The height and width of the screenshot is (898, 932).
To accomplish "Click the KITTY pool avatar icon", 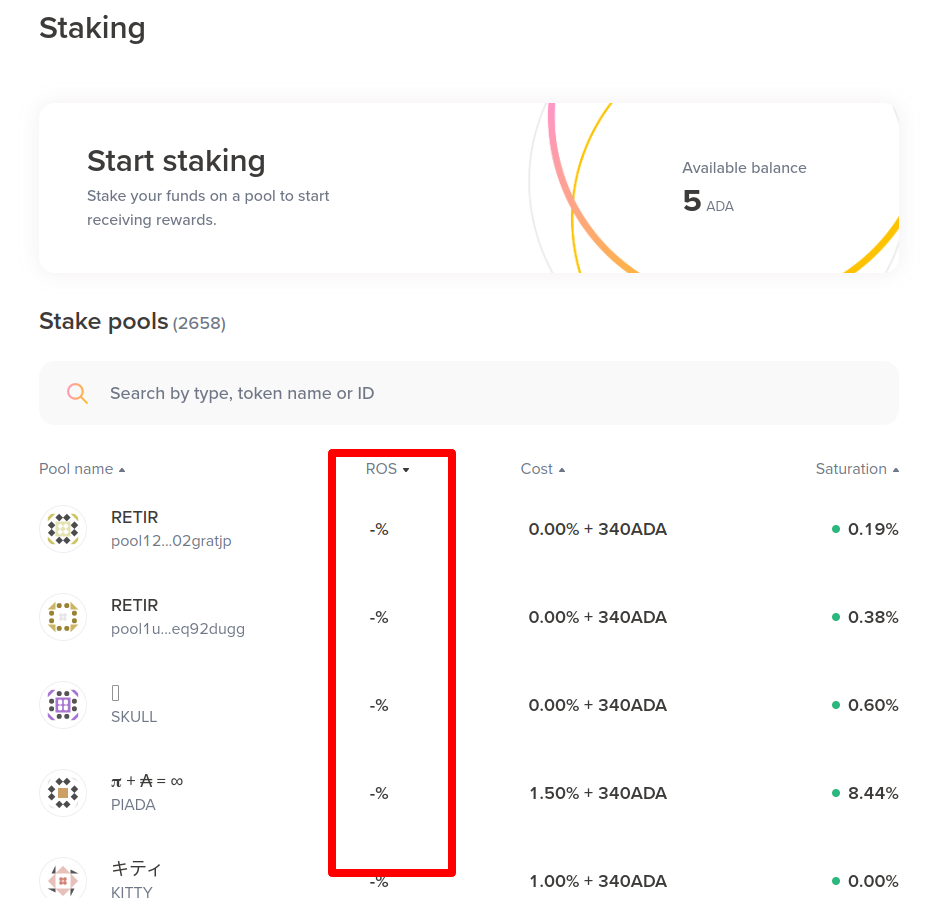I will [63, 881].
